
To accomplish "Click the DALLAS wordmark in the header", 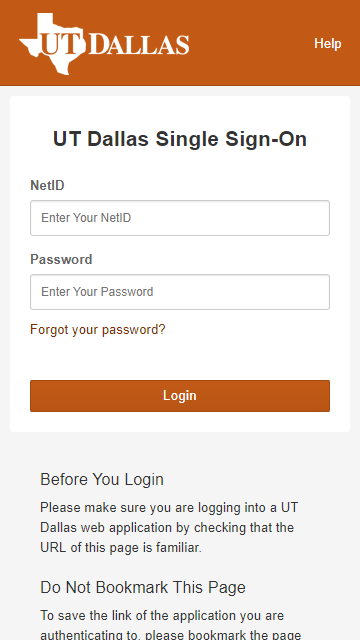I will coord(139,44).
